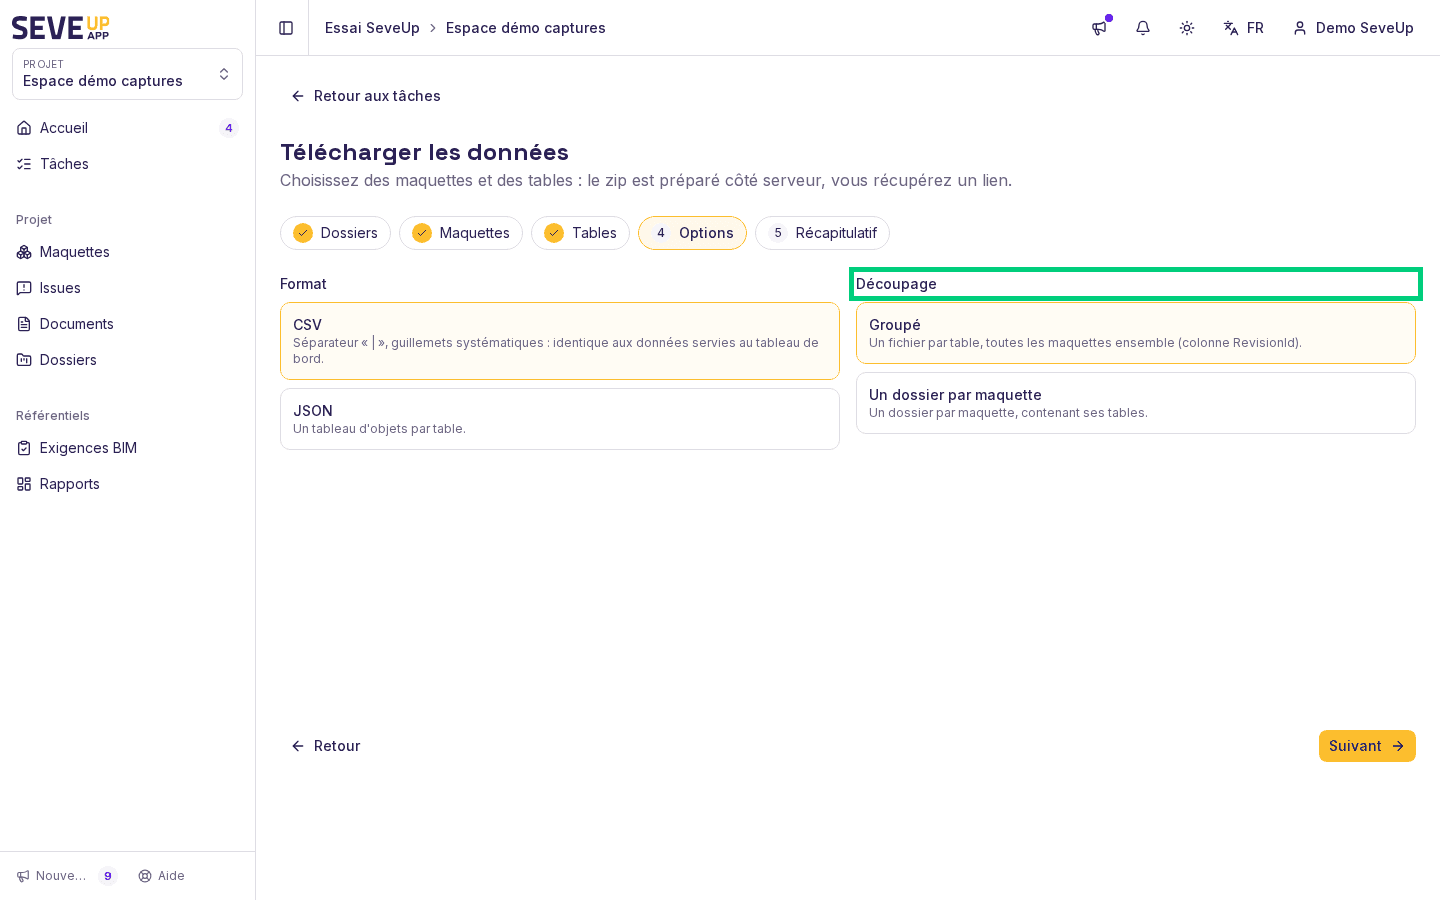Select the JSON format option
Screen dimensions: 1440x900
click(560, 419)
